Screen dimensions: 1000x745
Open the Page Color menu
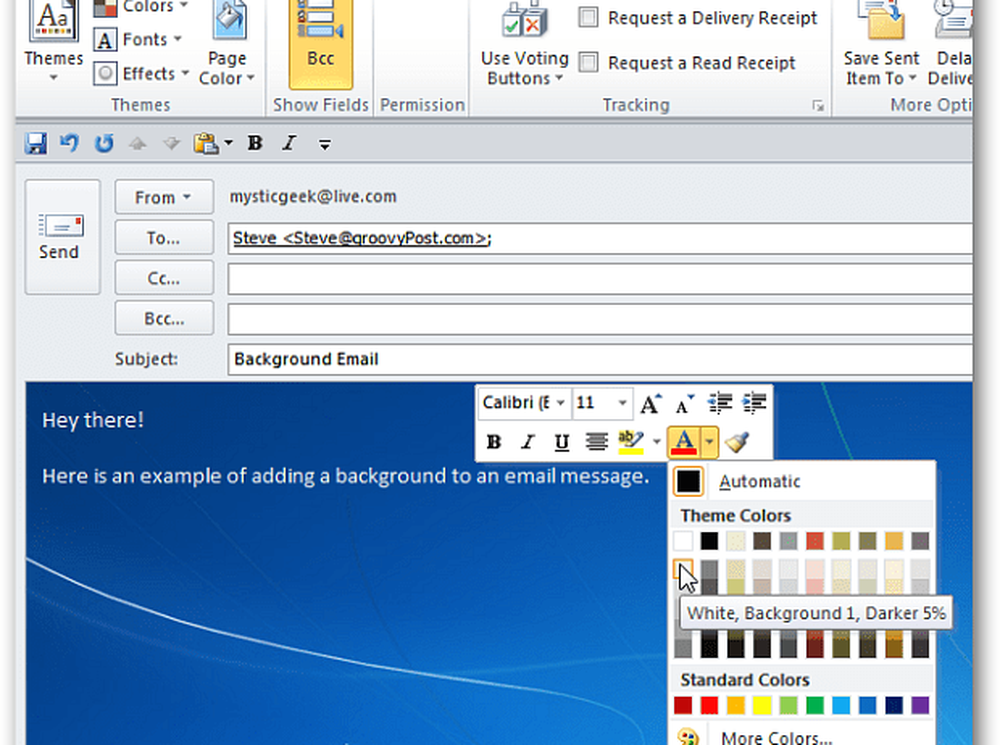227,45
